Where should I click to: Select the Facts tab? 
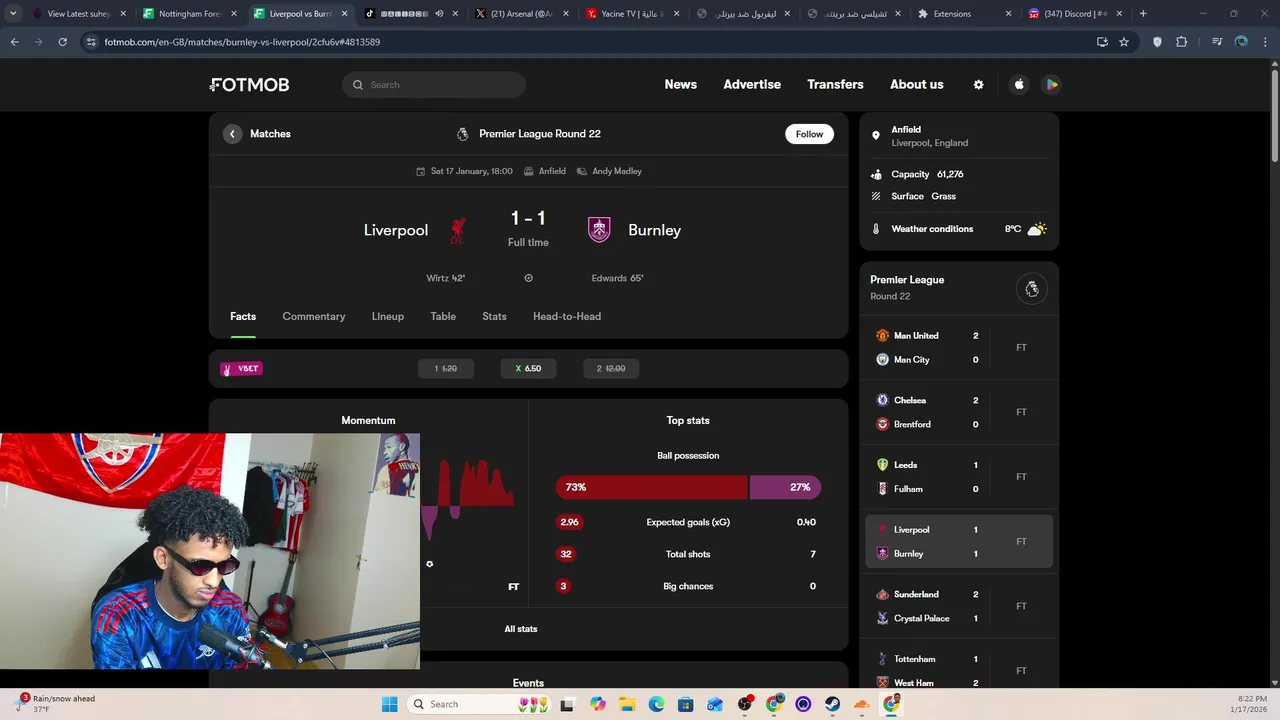(x=243, y=316)
